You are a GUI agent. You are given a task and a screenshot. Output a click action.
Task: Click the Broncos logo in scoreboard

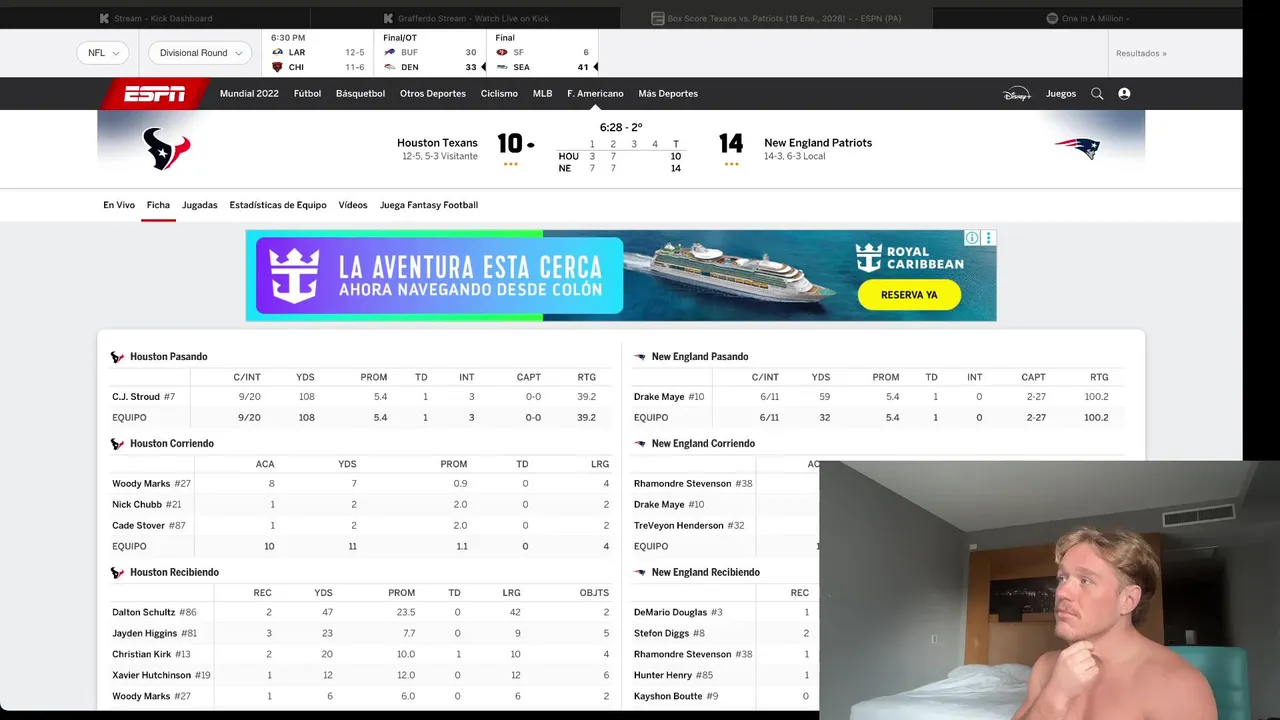pyautogui.click(x=390, y=67)
